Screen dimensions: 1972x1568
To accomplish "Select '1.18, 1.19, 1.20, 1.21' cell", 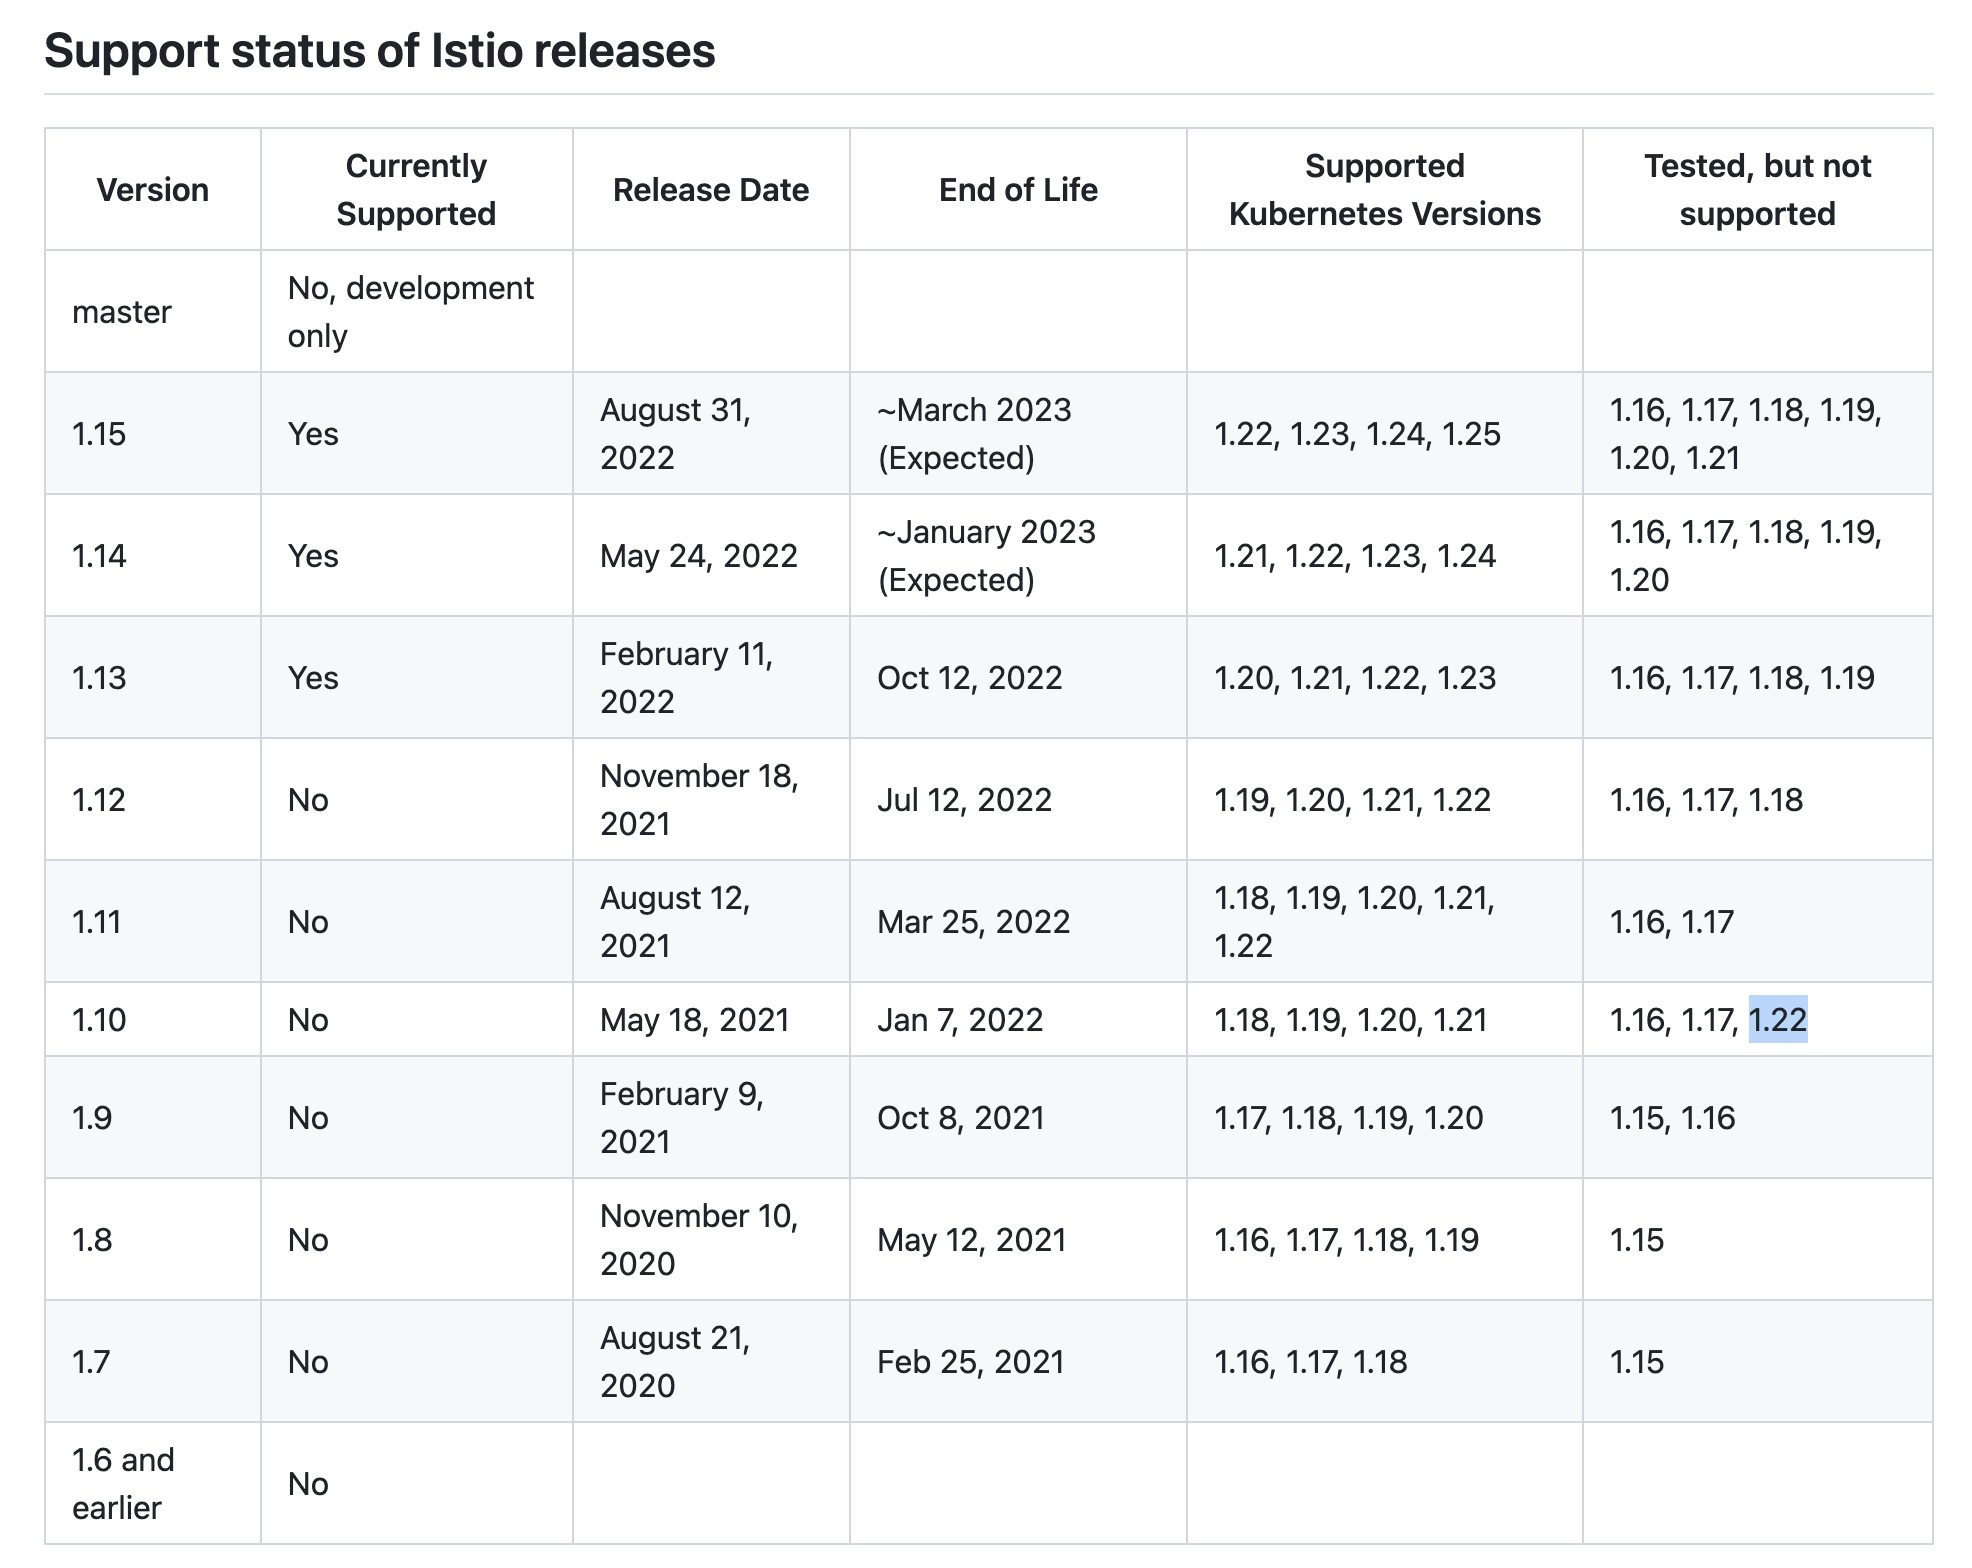I will point(1384,1019).
